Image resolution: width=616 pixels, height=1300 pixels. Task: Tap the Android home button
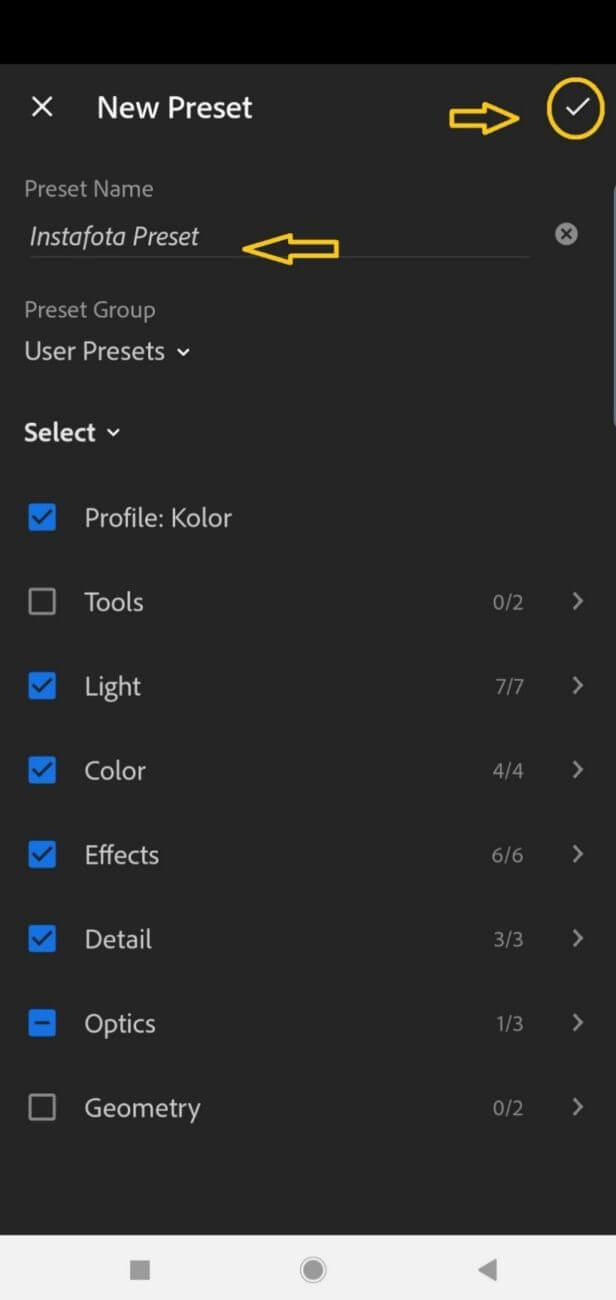[x=313, y=1270]
